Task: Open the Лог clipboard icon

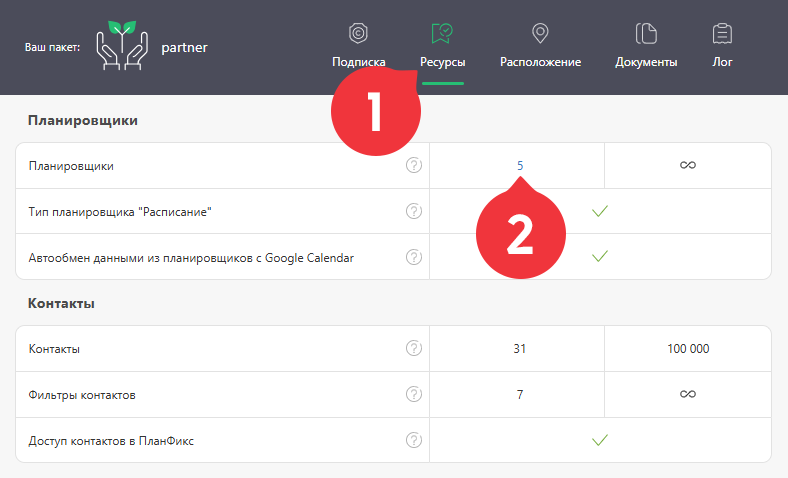Action: pyautogui.click(x=722, y=34)
